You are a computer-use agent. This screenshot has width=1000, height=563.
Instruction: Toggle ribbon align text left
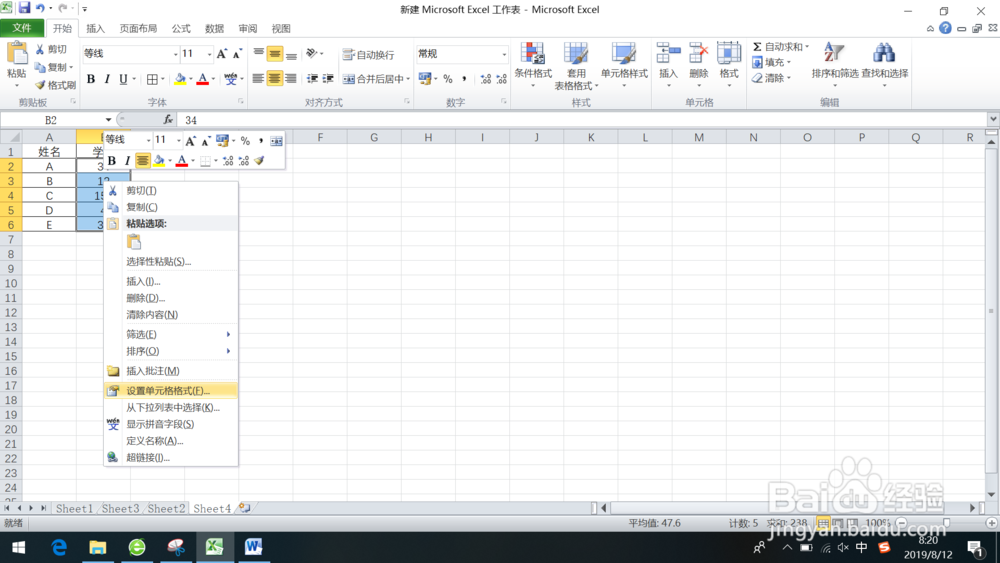tap(258, 79)
